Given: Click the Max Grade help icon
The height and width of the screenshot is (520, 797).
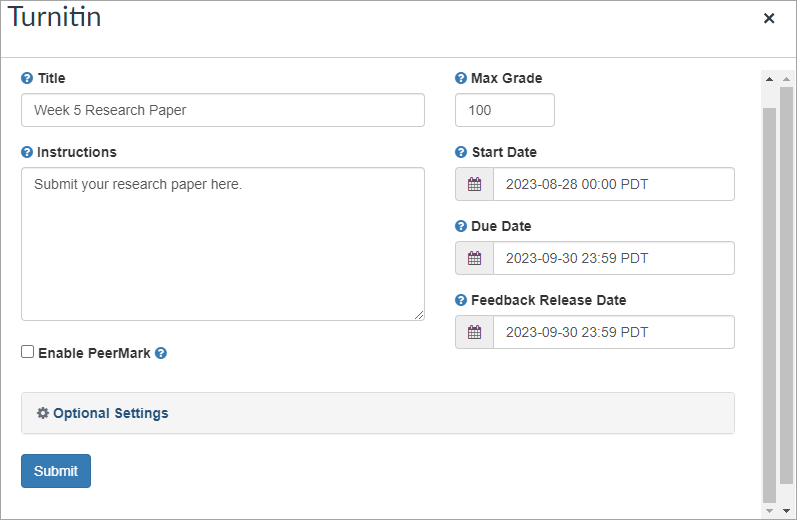Looking at the screenshot, I should click(461, 78).
